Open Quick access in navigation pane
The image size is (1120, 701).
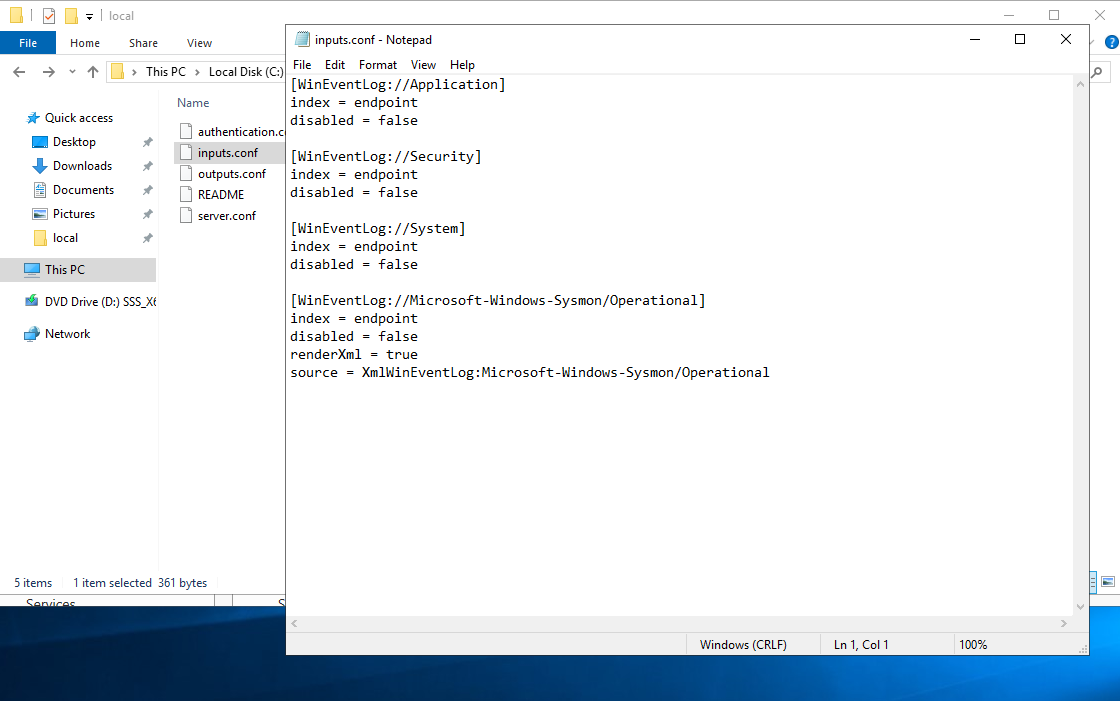(79, 118)
